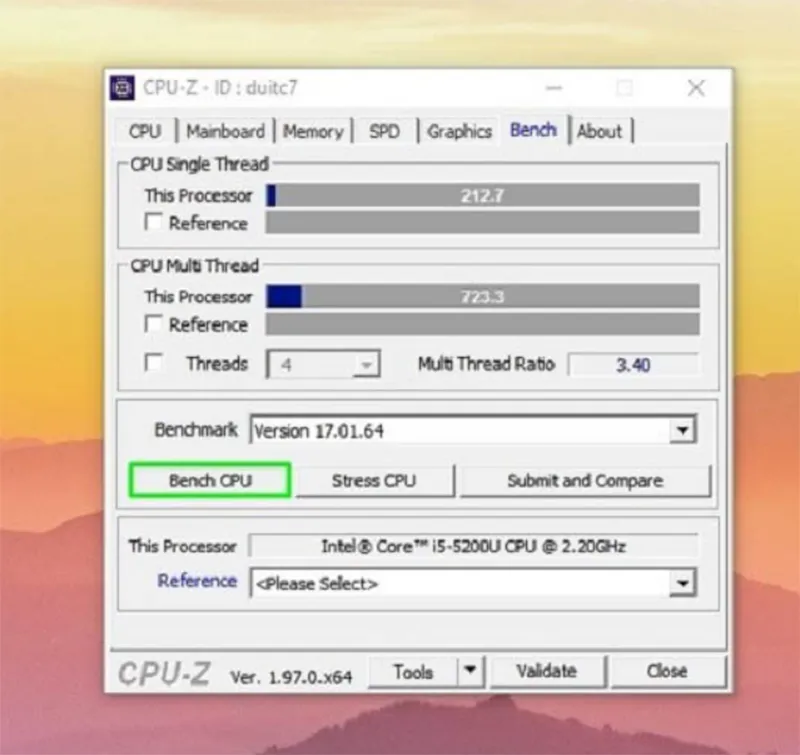Click the Single Thread score bar 212.7
The image size is (800, 755).
[x=483, y=195]
